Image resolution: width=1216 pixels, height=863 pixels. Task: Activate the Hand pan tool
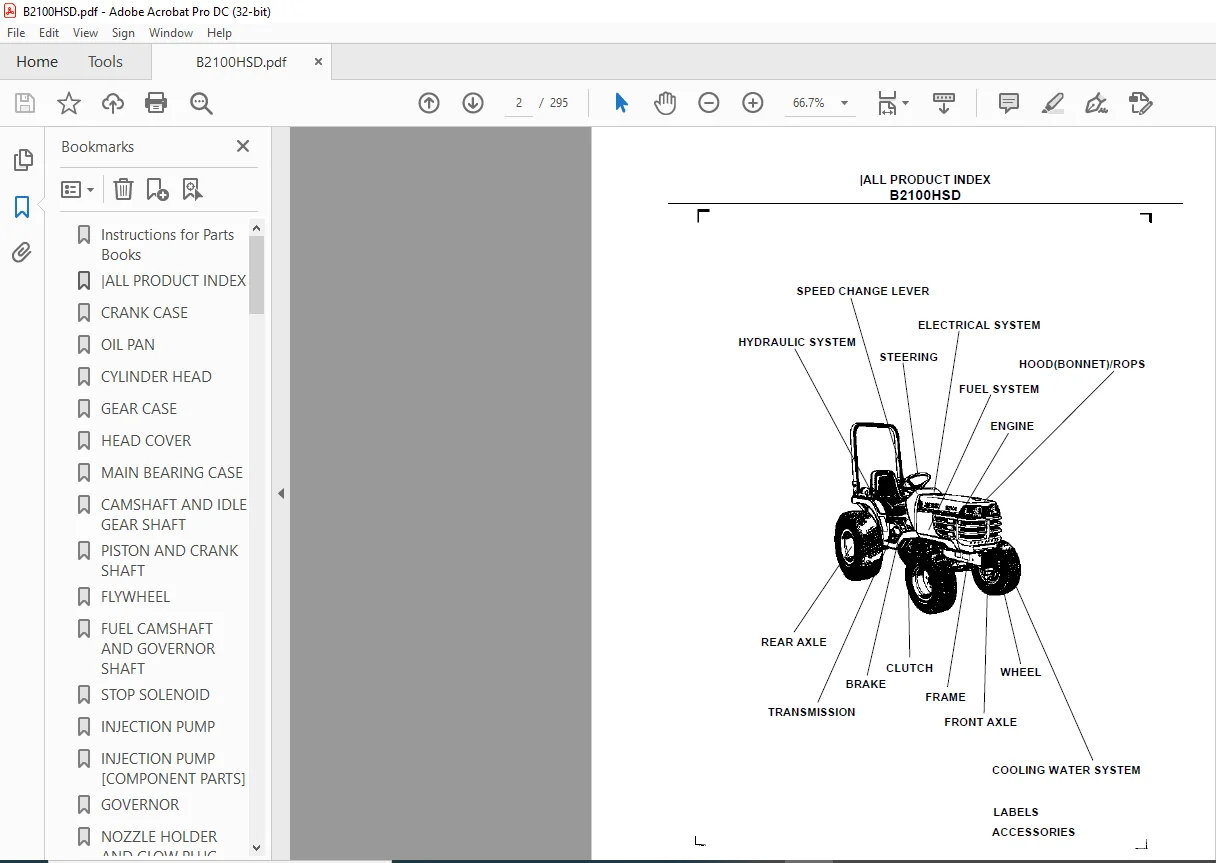tap(665, 103)
